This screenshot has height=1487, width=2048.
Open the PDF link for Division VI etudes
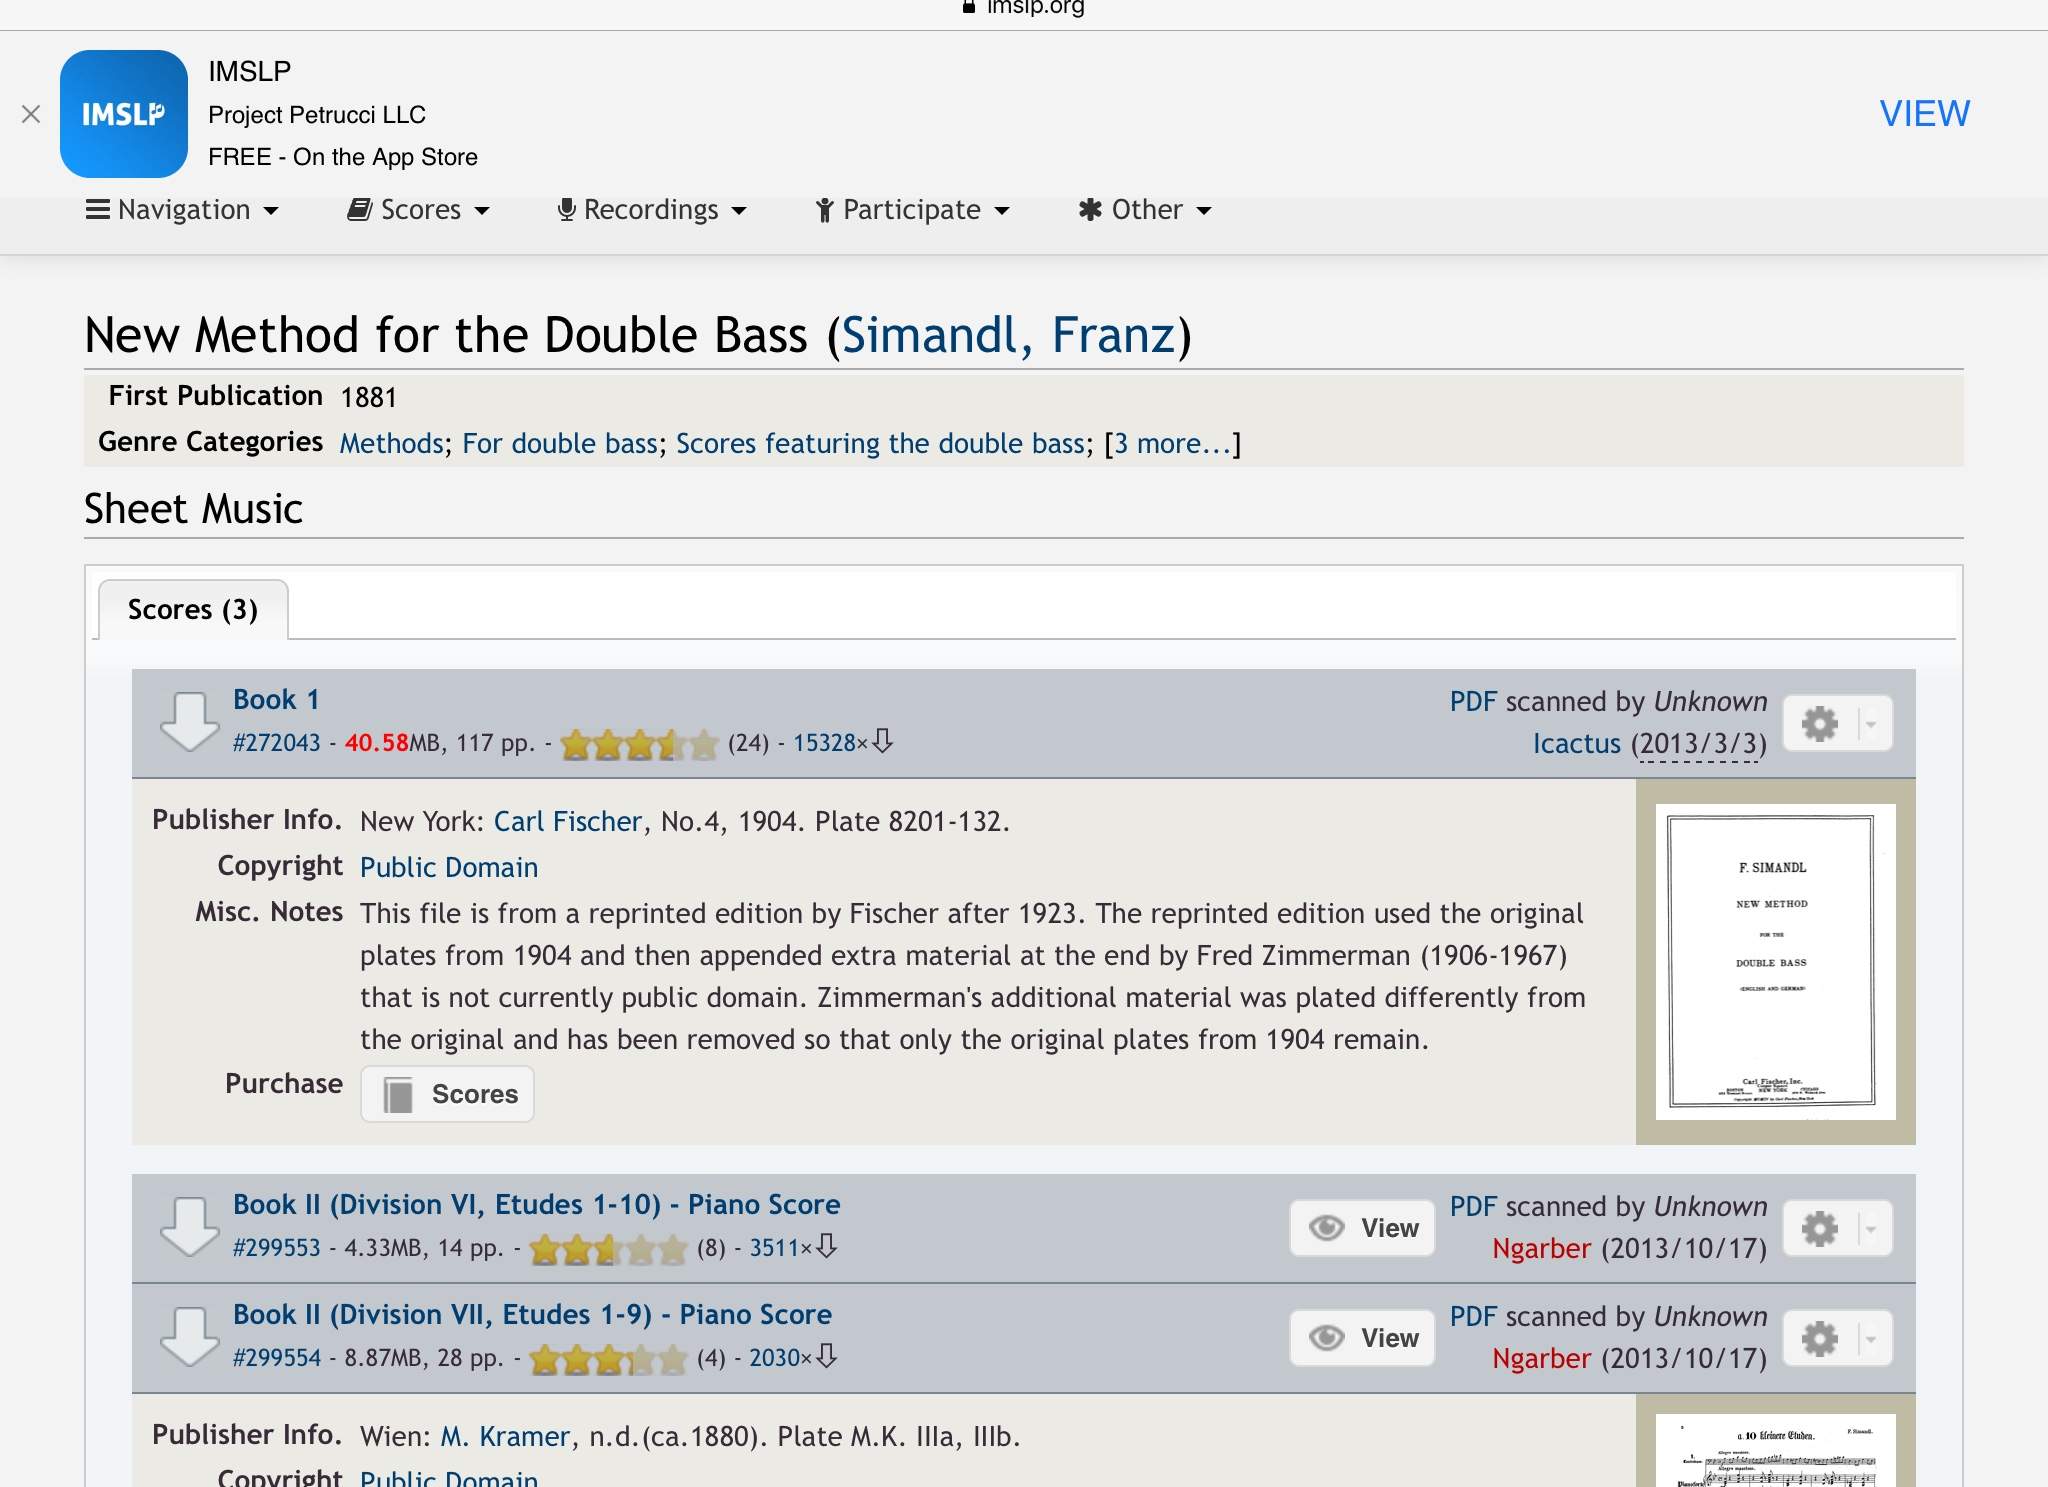tap(1473, 1206)
